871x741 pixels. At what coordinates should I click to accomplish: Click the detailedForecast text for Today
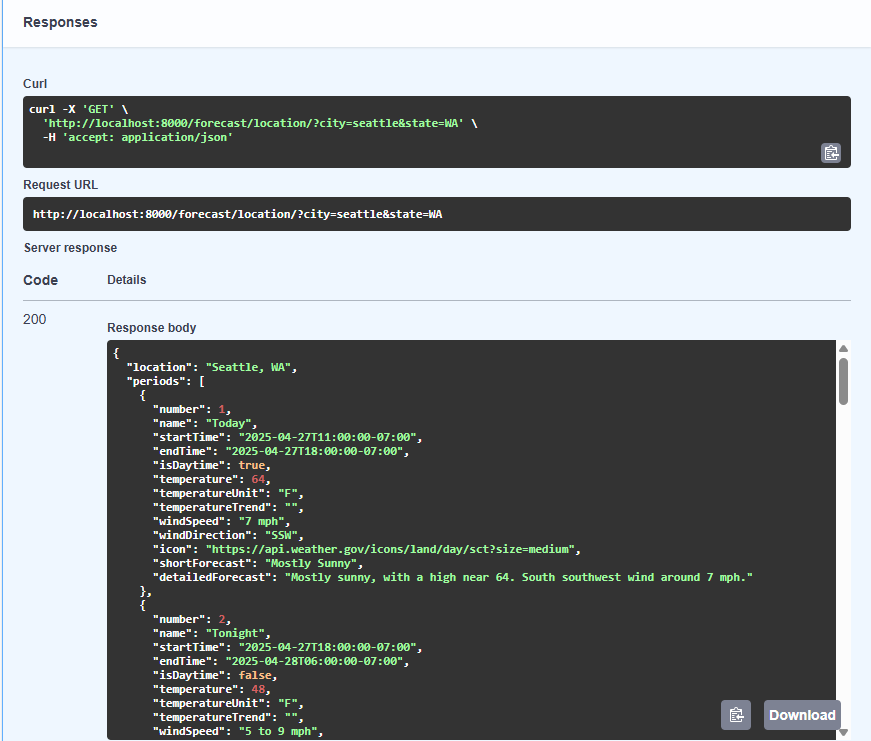click(x=519, y=577)
